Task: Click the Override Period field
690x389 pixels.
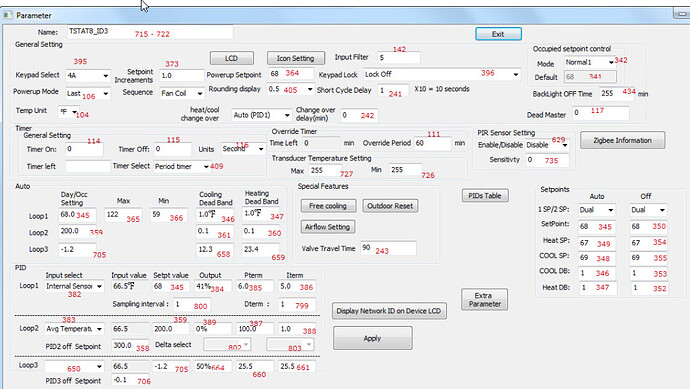Action: pyautogui.click(x=433, y=143)
